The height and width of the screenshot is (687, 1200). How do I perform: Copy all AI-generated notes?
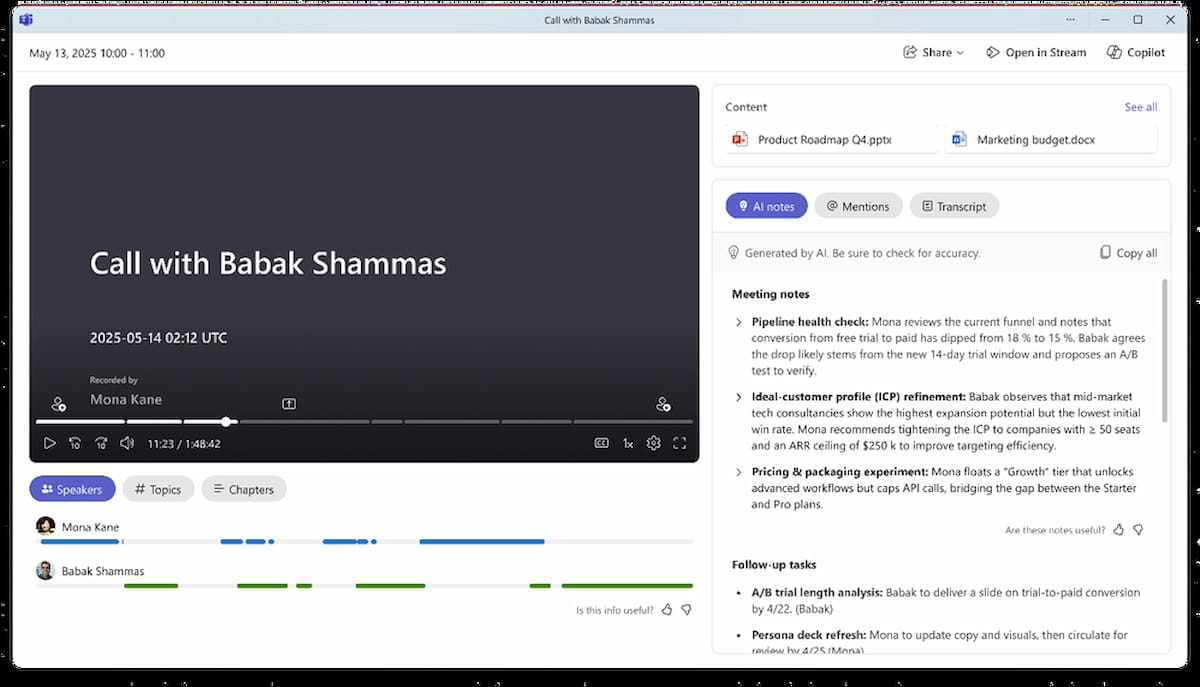[x=1127, y=253]
